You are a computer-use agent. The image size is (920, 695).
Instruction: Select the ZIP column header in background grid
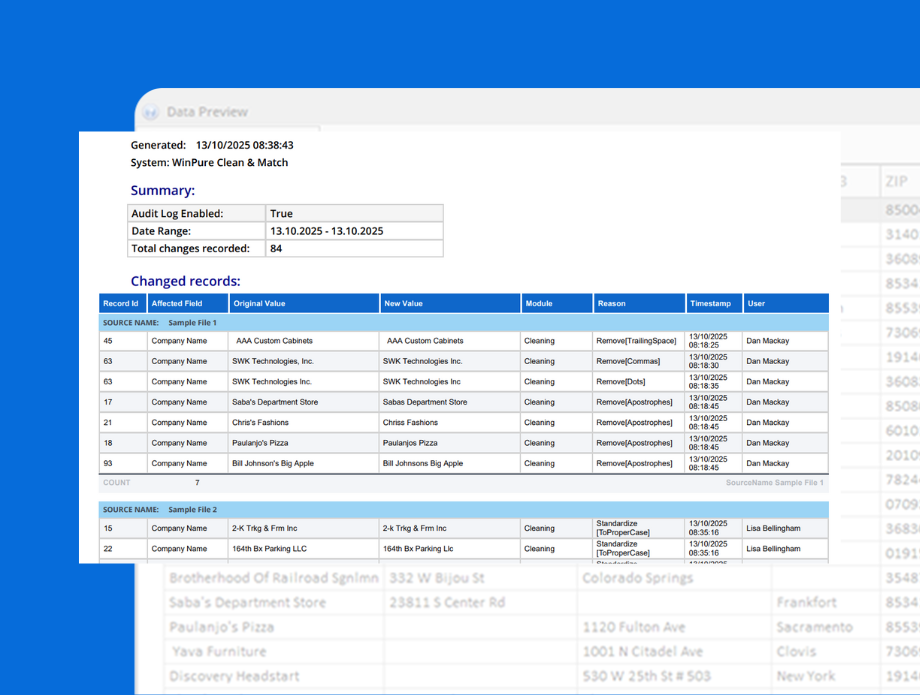tap(896, 182)
